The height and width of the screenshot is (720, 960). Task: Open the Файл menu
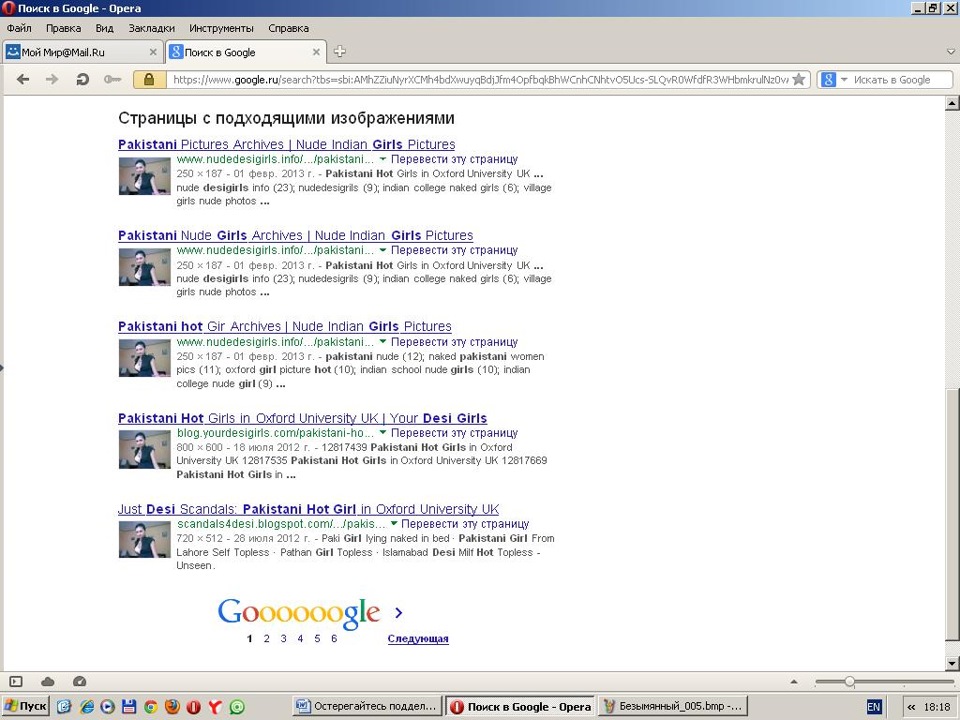point(19,28)
